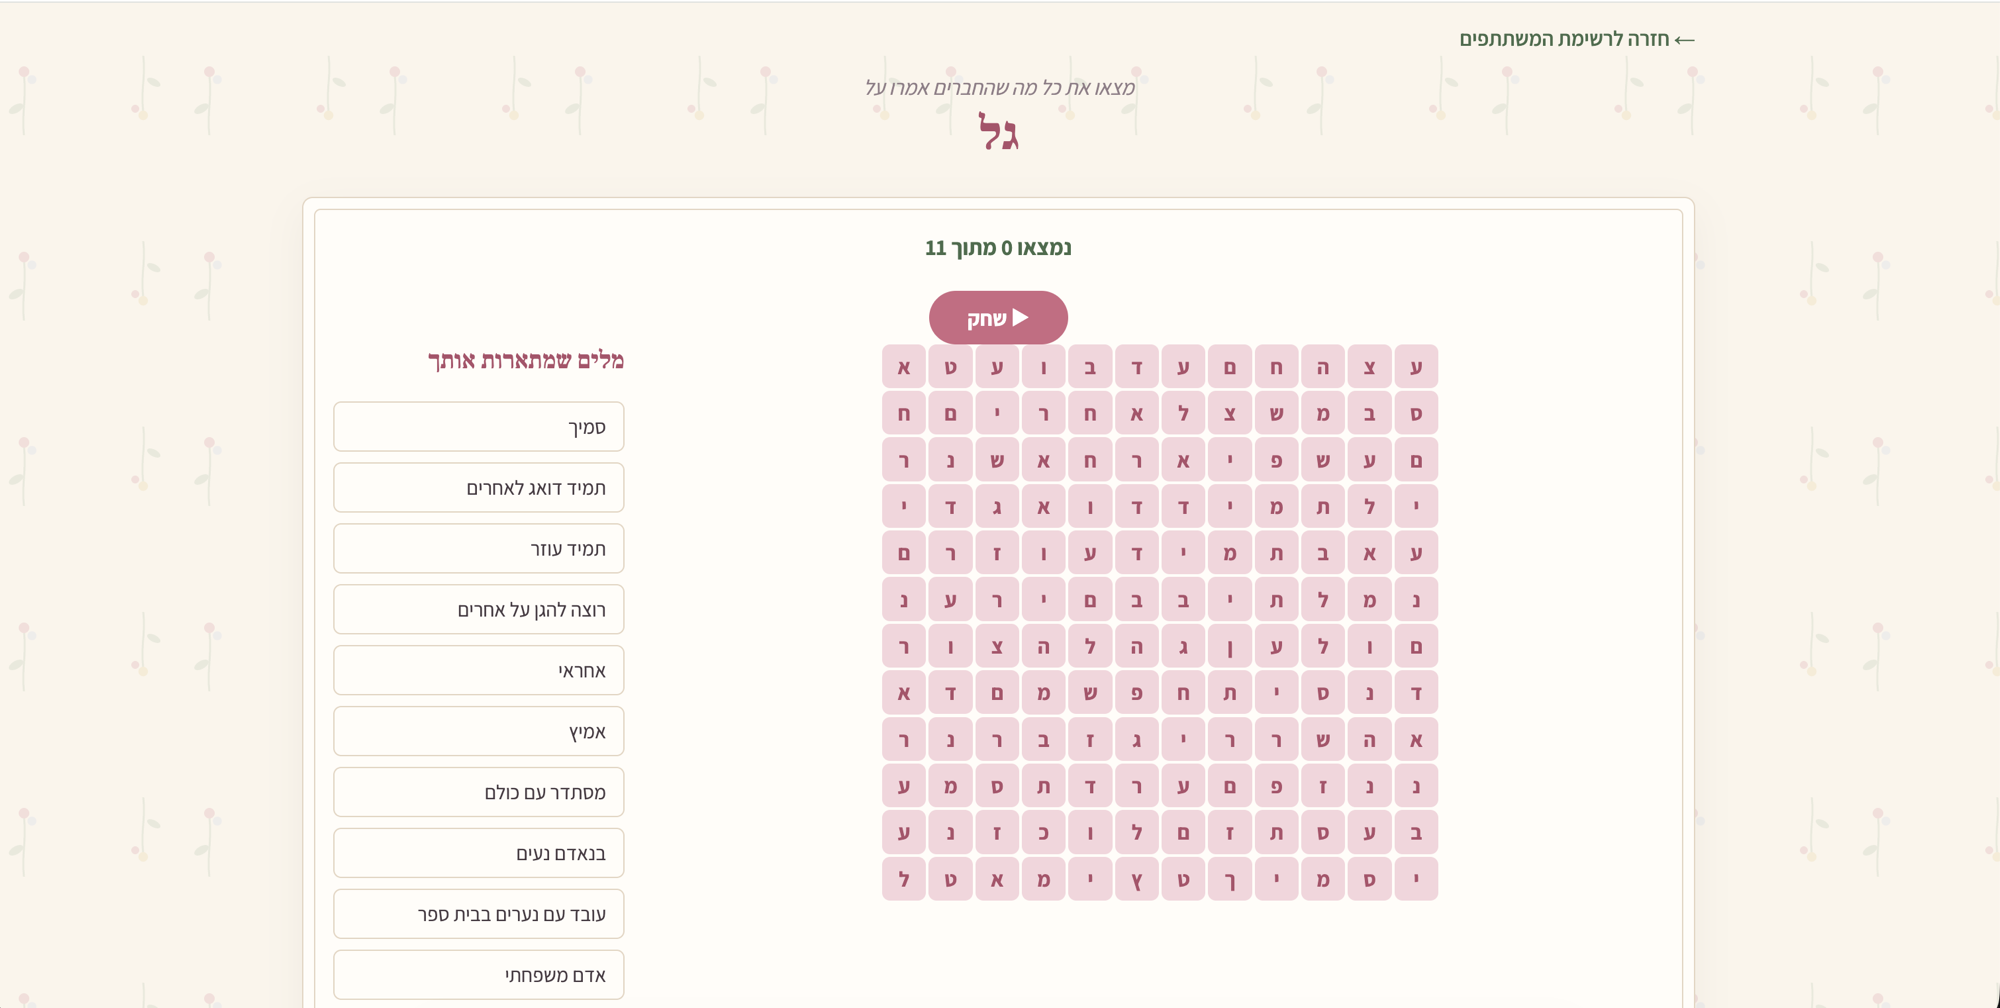2000x1008 pixels.
Task: Click the final kaf ך grid cell
Action: (x=1230, y=879)
